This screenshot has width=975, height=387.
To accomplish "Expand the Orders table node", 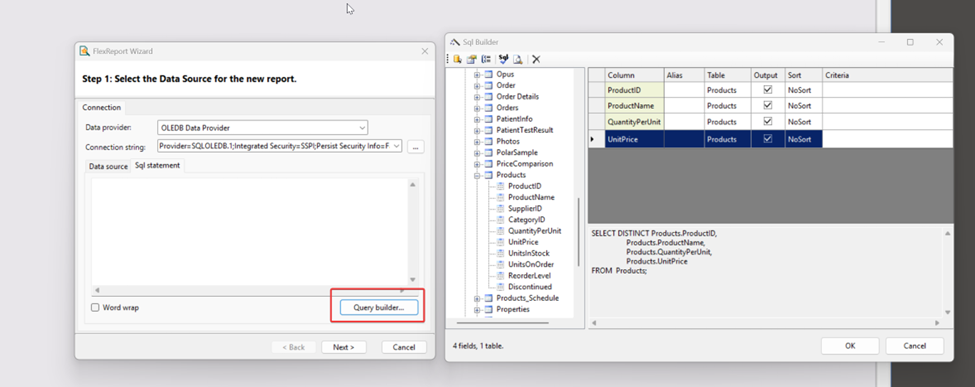I will coord(477,108).
